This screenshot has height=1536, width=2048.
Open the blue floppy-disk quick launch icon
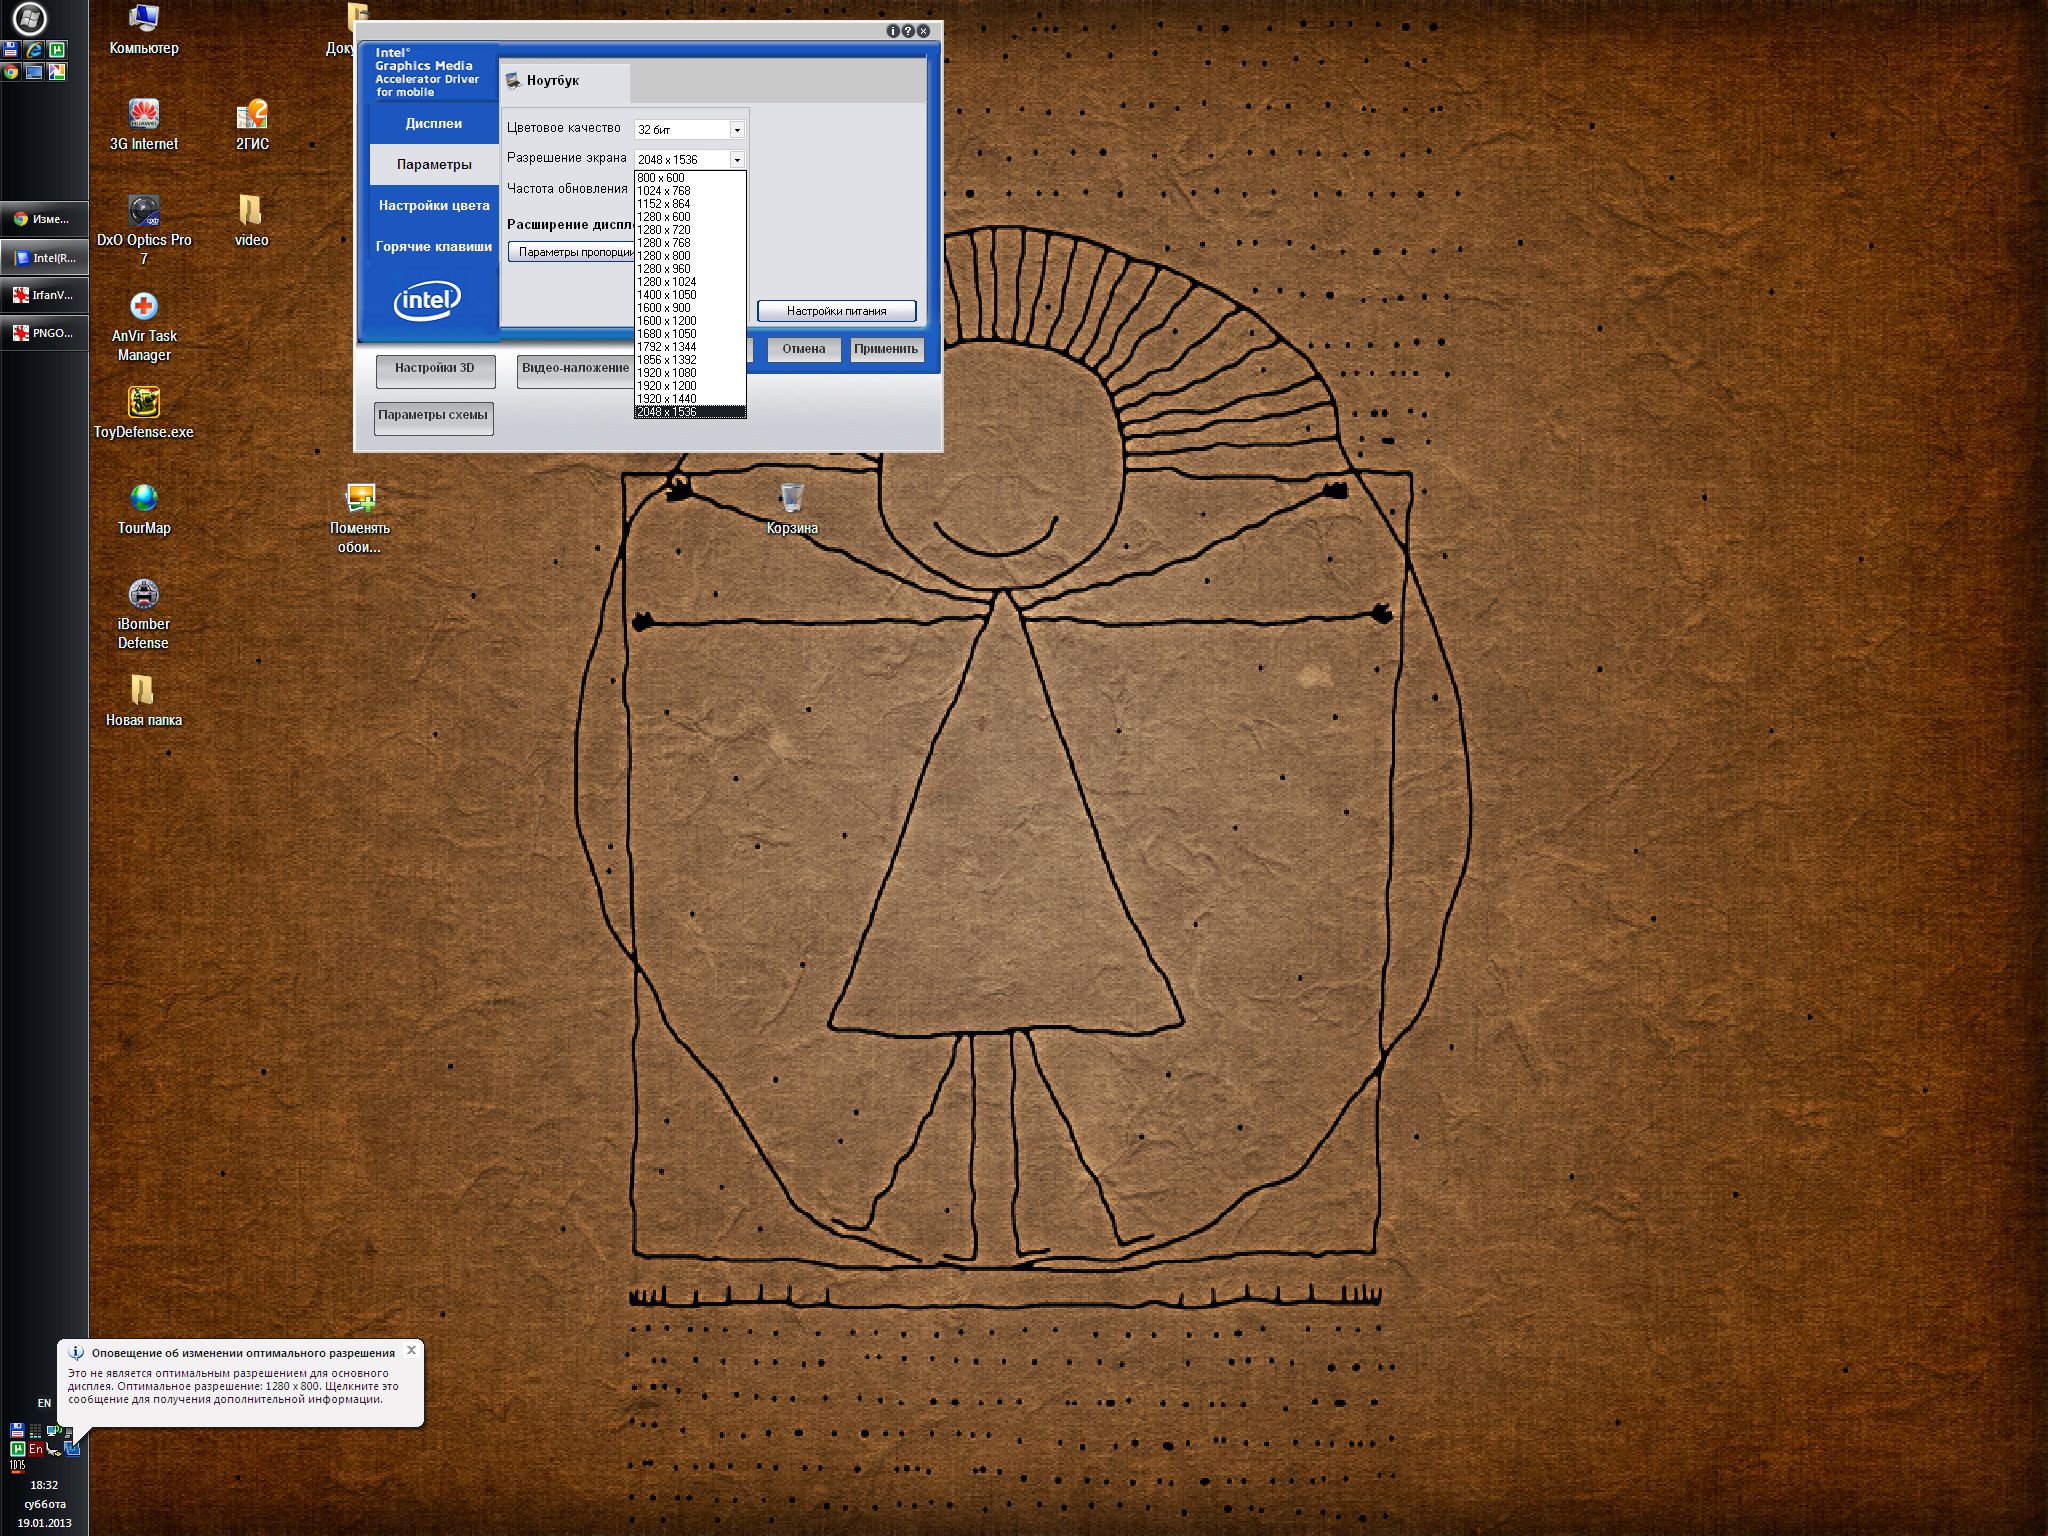10,49
